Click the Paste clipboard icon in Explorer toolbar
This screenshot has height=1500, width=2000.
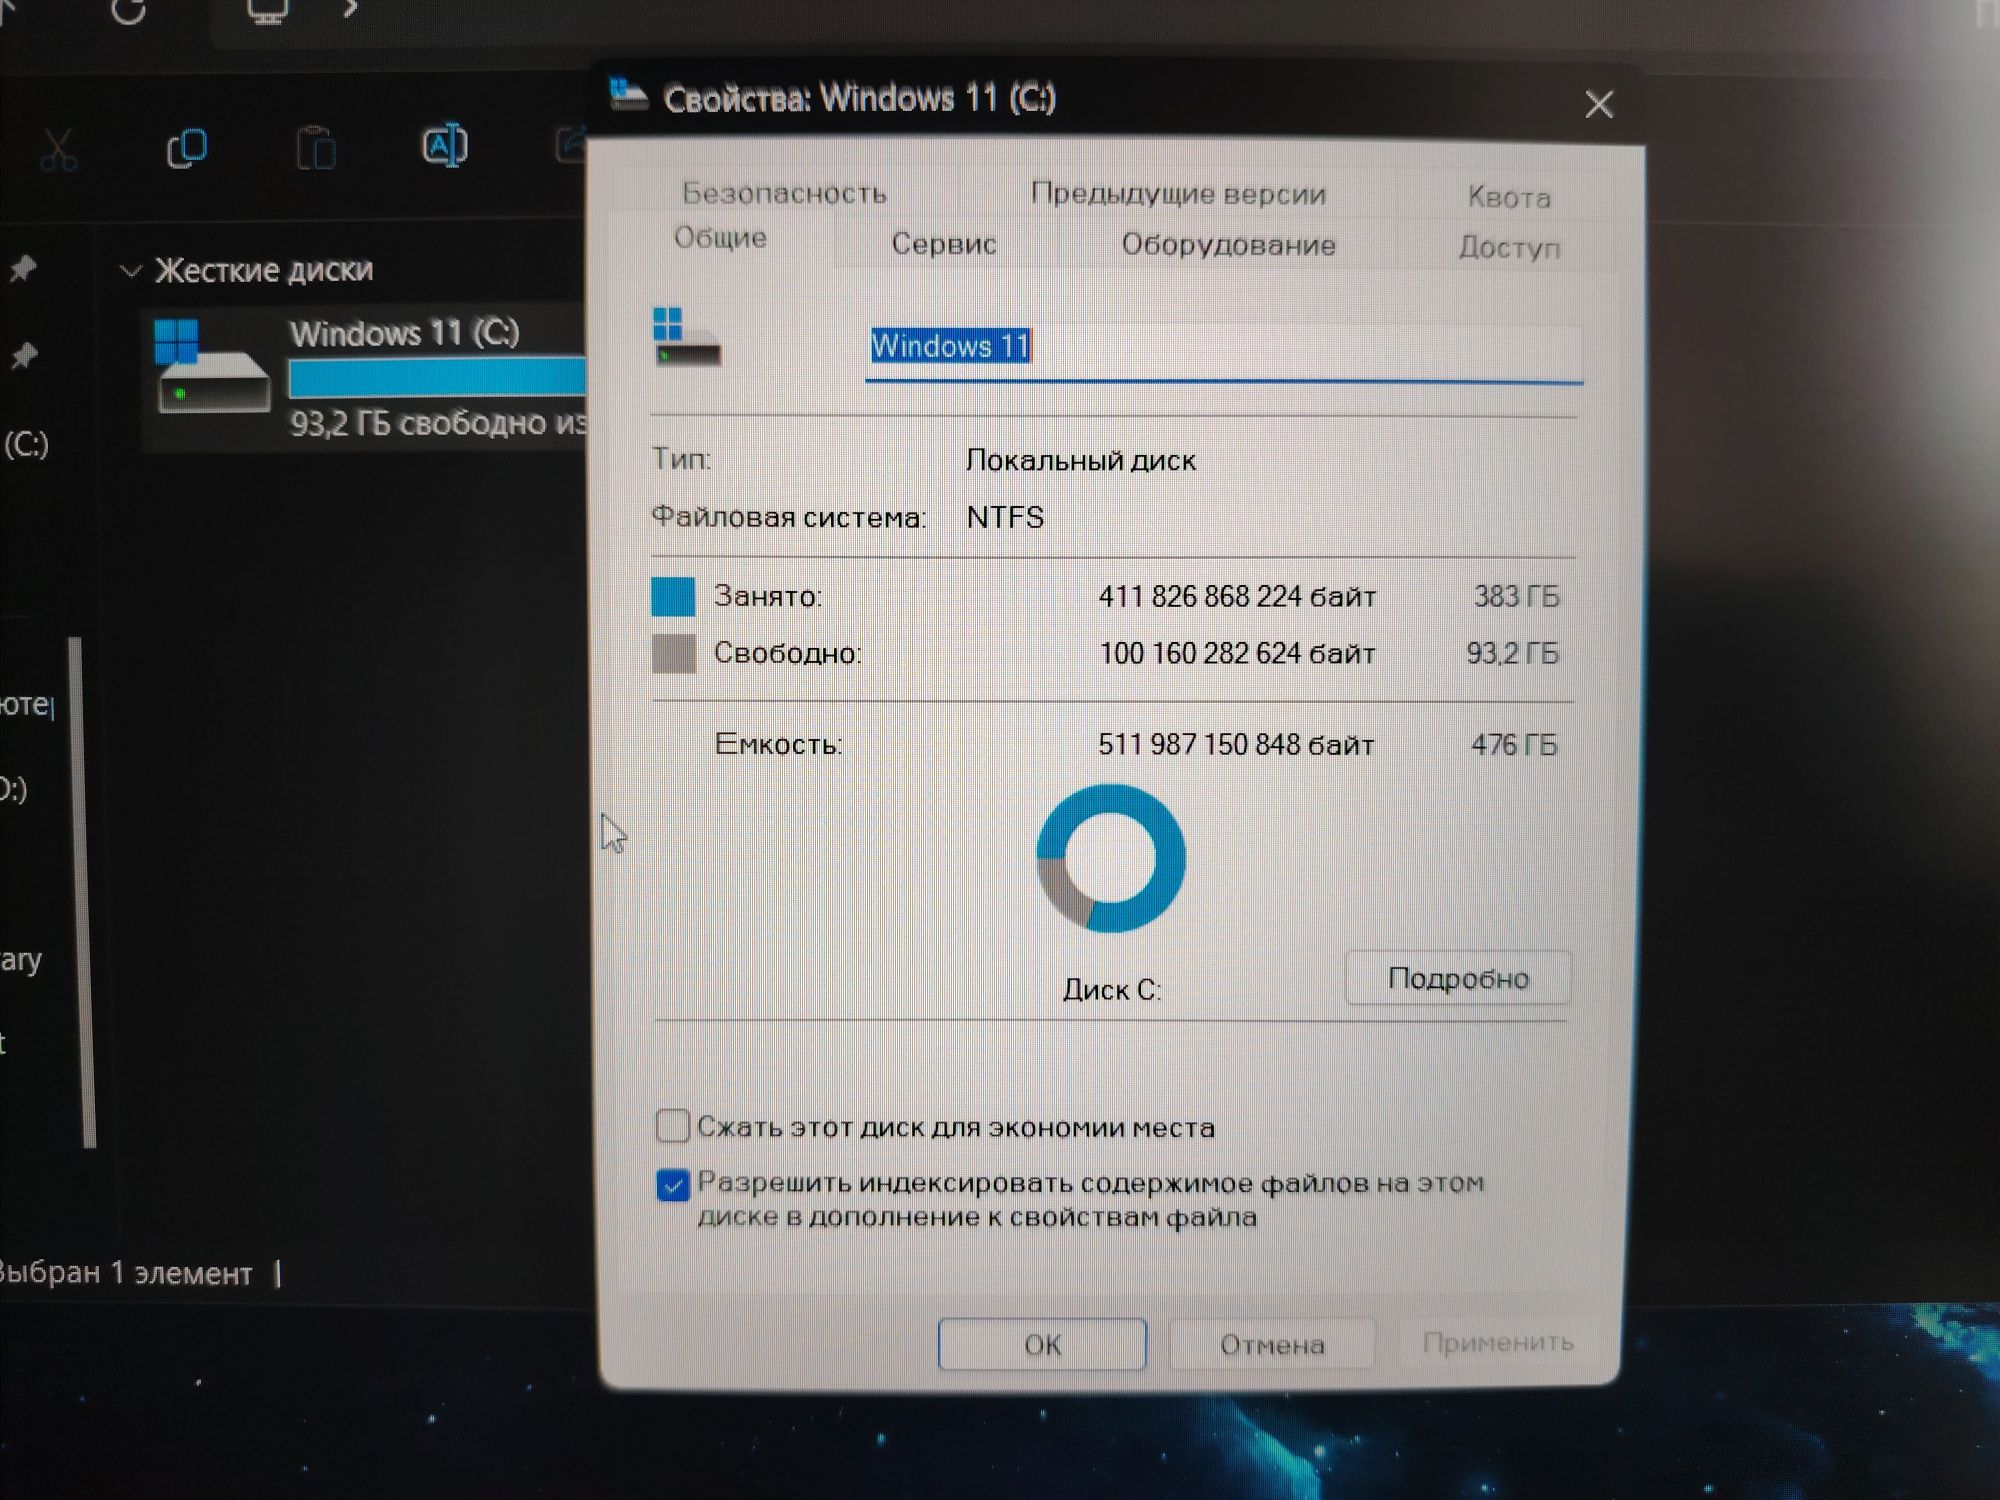pos(316,148)
